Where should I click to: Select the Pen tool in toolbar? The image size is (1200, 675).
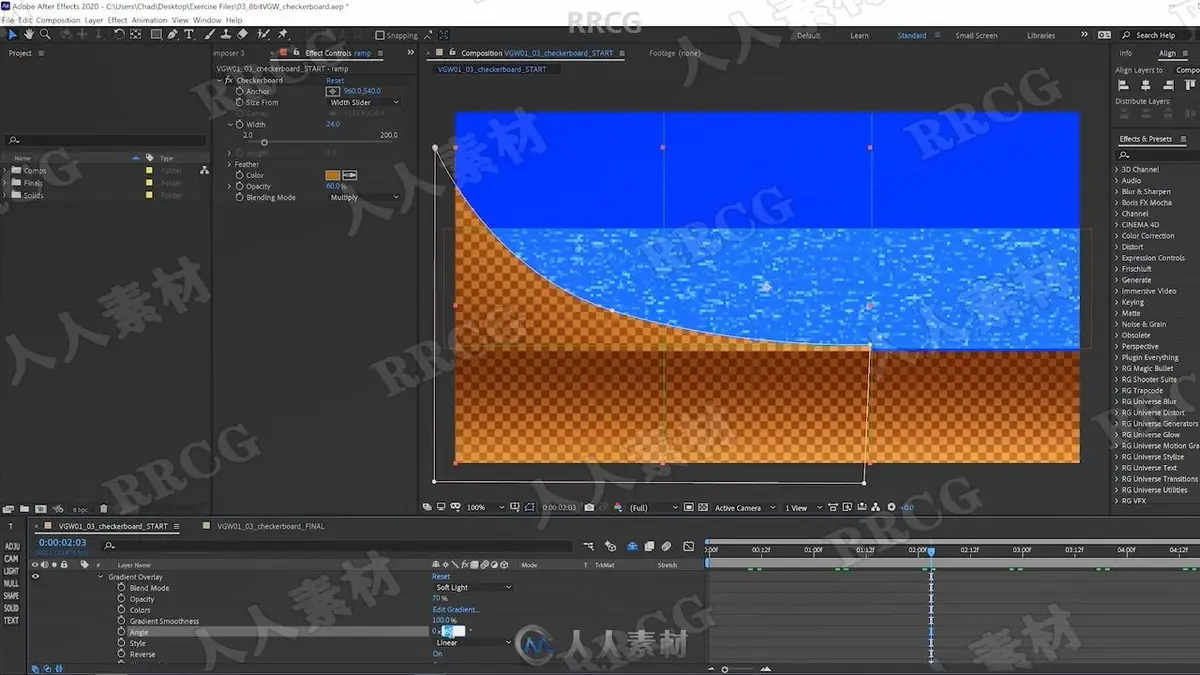click(x=172, y=34)
